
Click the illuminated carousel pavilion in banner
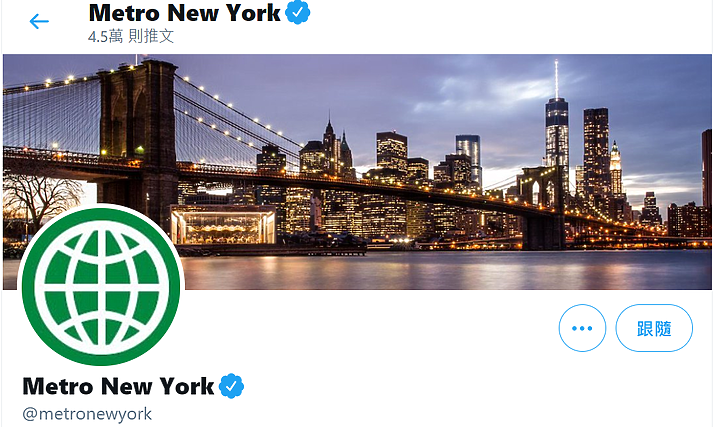tap(223, 225)
